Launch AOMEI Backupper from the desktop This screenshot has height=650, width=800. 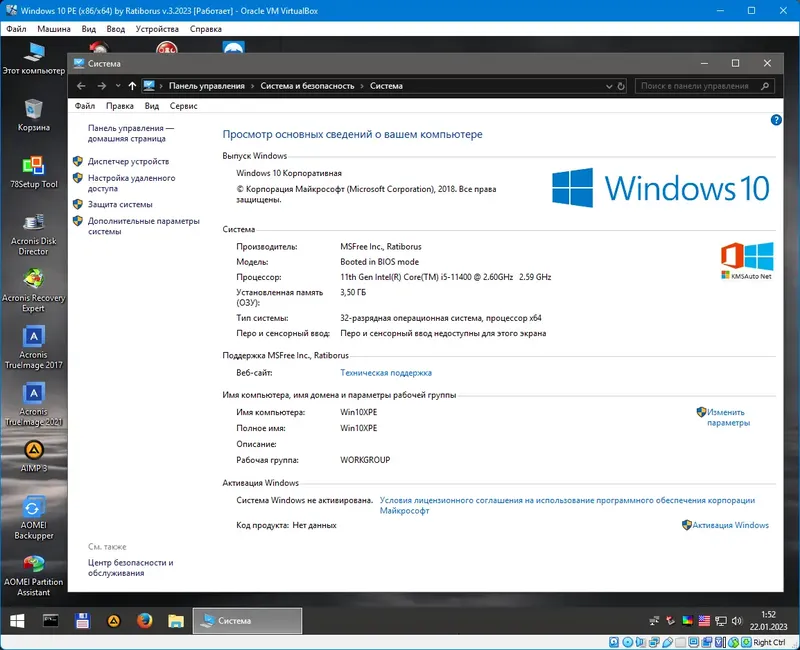click(x=34, y=518)
